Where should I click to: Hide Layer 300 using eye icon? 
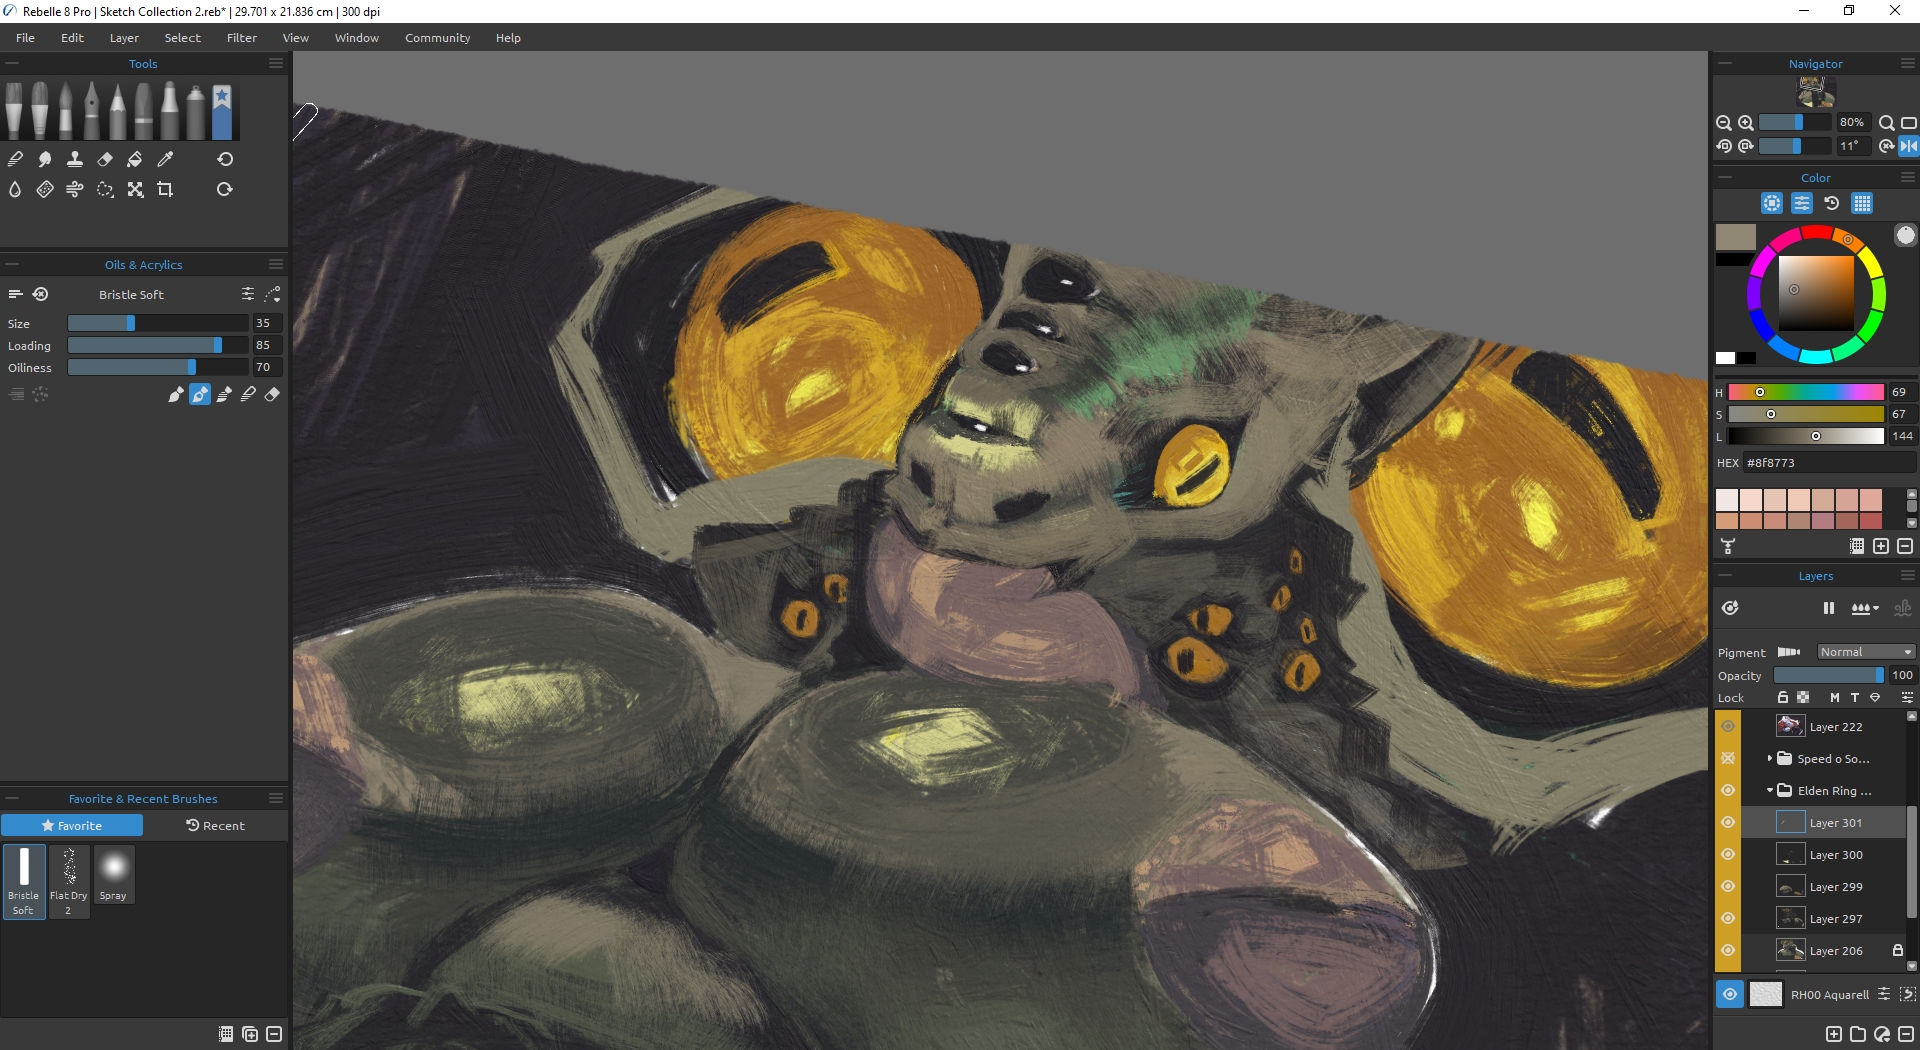pos(1728,855)
